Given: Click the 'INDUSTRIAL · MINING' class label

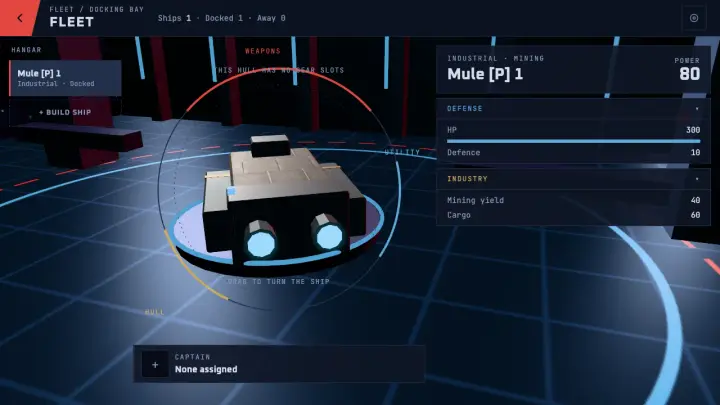Looking at the screenshot, I should (x=495, y=58).
